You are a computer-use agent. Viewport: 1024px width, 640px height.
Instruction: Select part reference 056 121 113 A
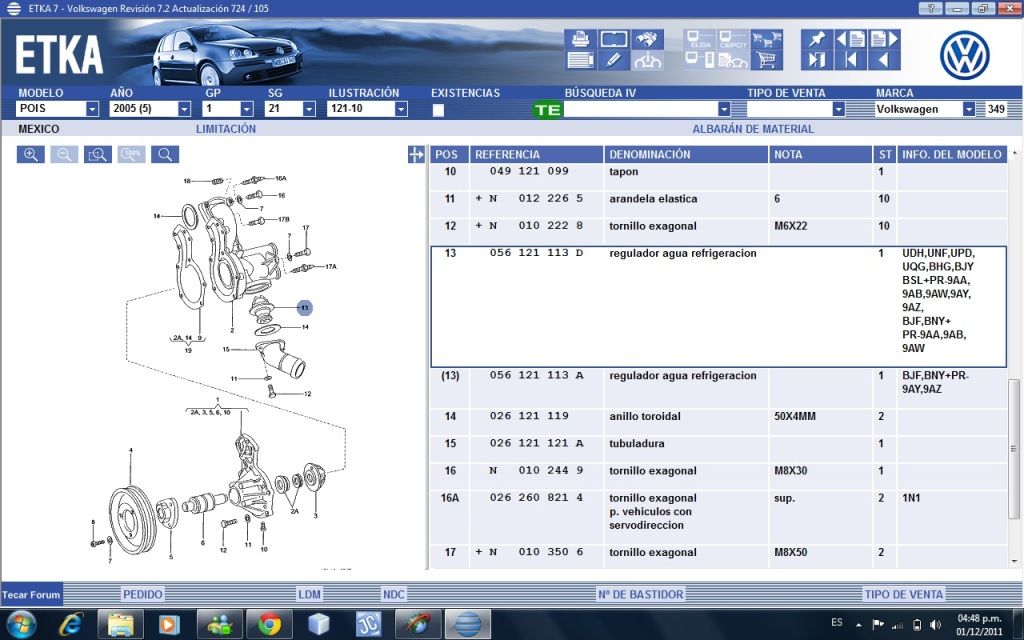(x=537, y=376)
